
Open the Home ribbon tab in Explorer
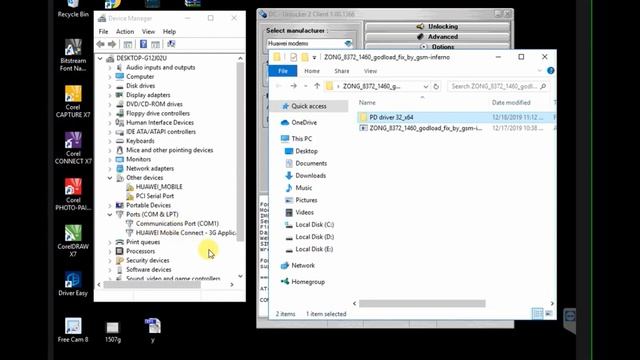(312, 71)
